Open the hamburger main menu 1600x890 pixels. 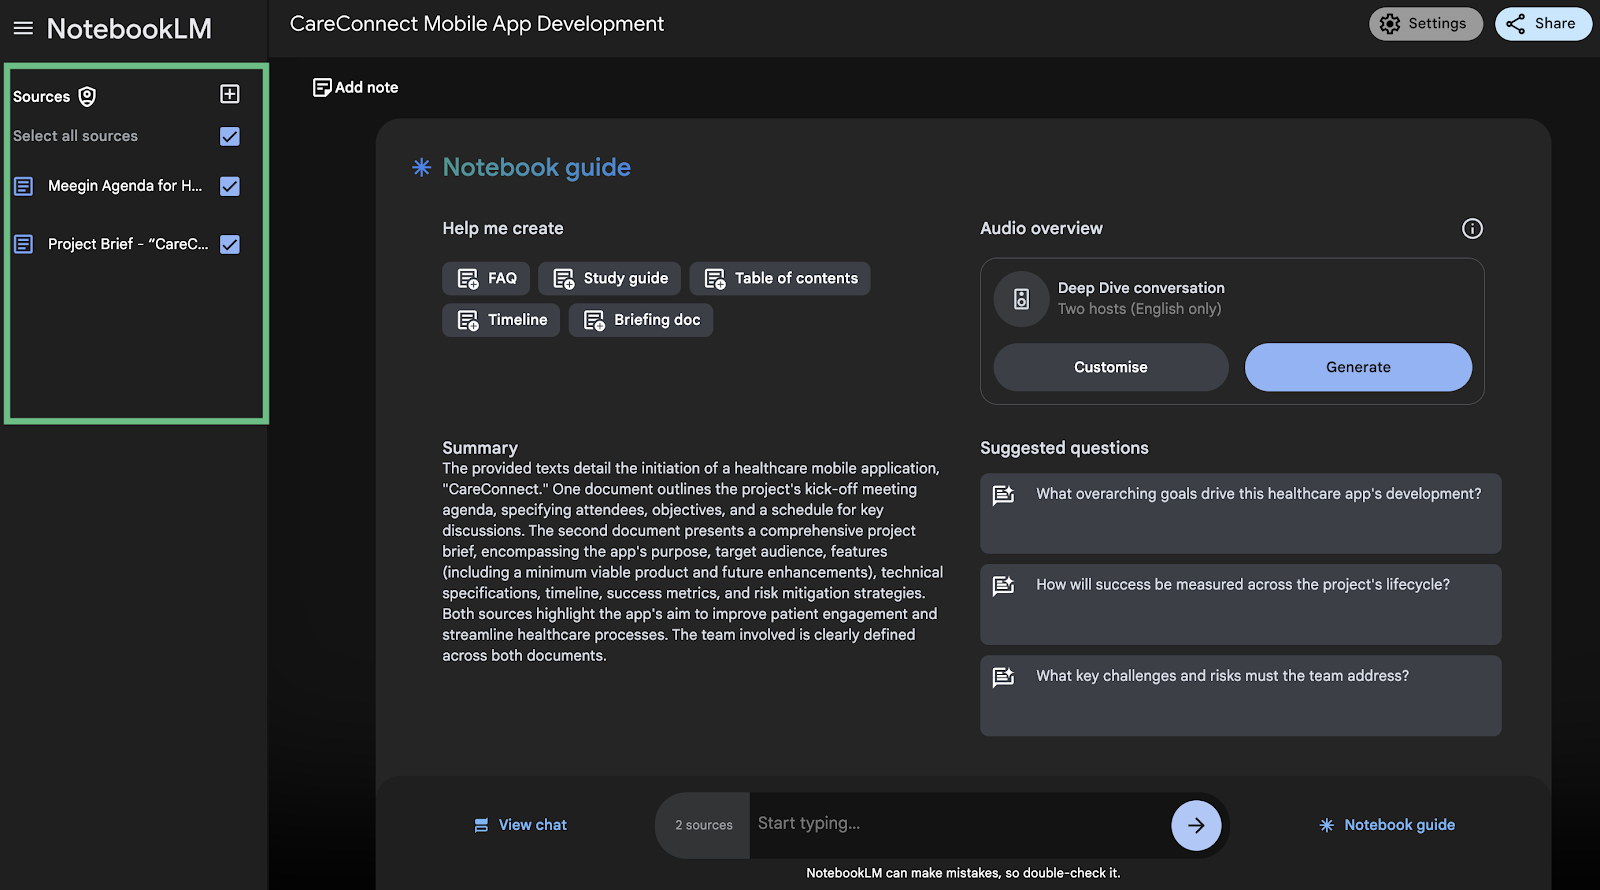[x=23, y=29]
